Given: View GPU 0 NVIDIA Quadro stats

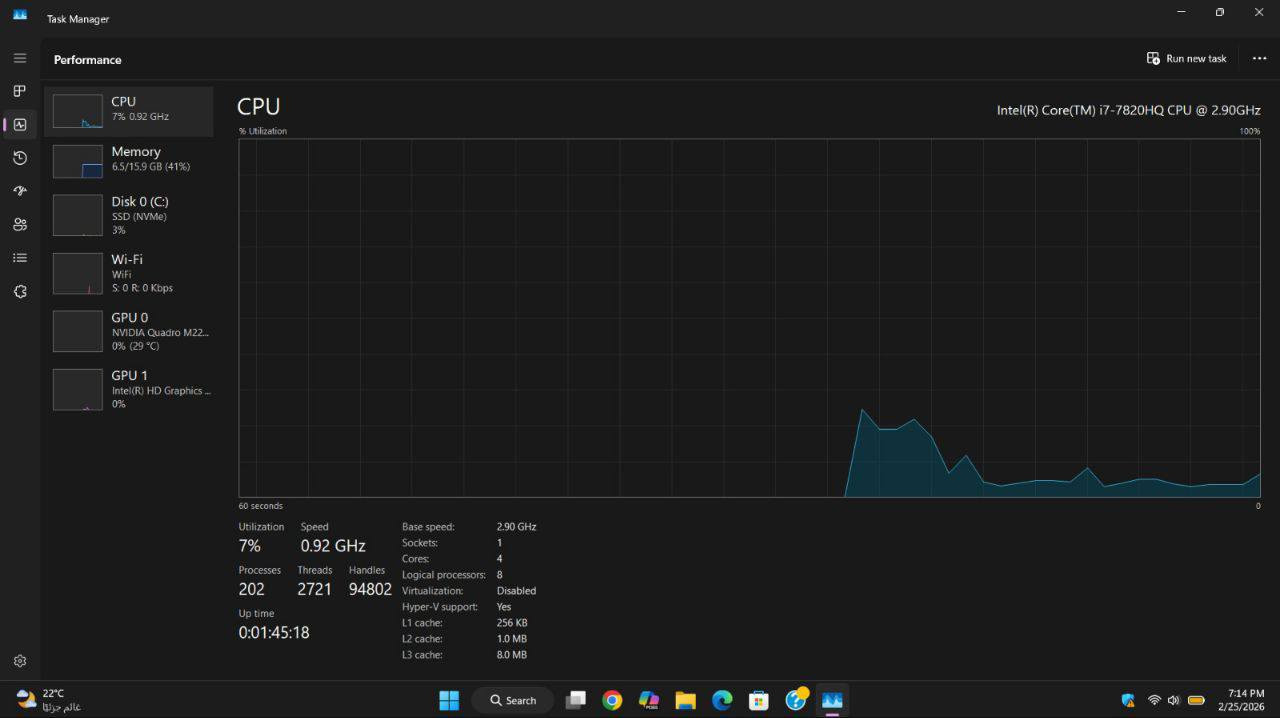Looking at the screenshot, I should pos(128,331).
